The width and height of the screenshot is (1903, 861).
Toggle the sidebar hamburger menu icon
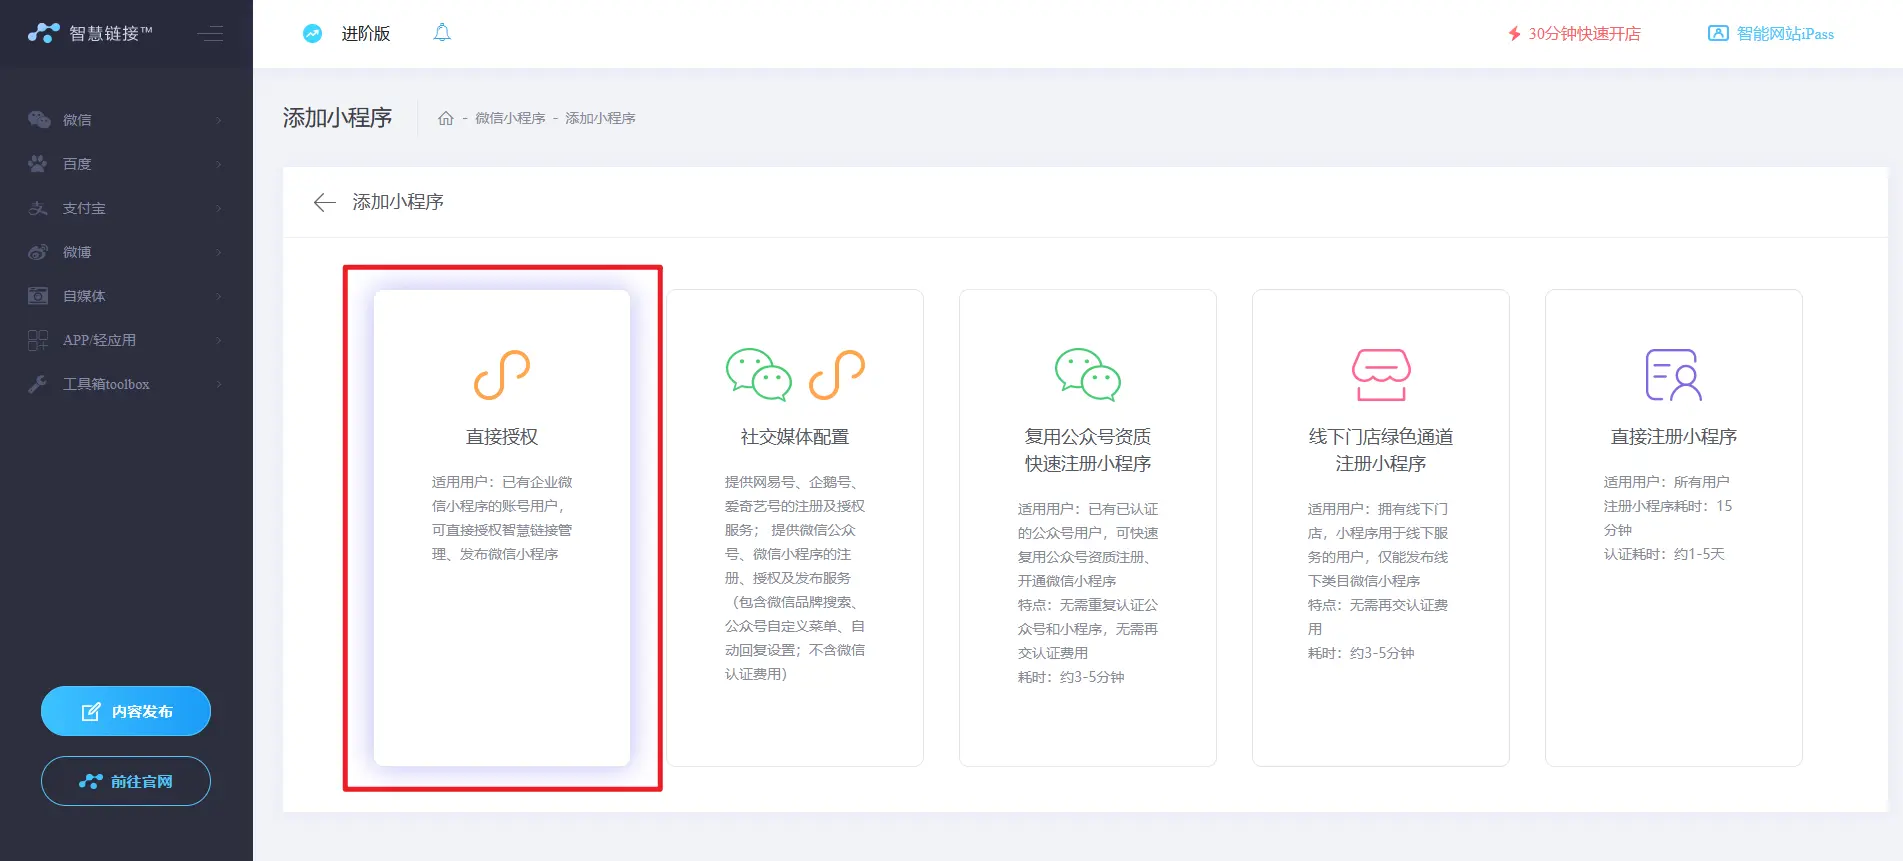click(210, 34)
